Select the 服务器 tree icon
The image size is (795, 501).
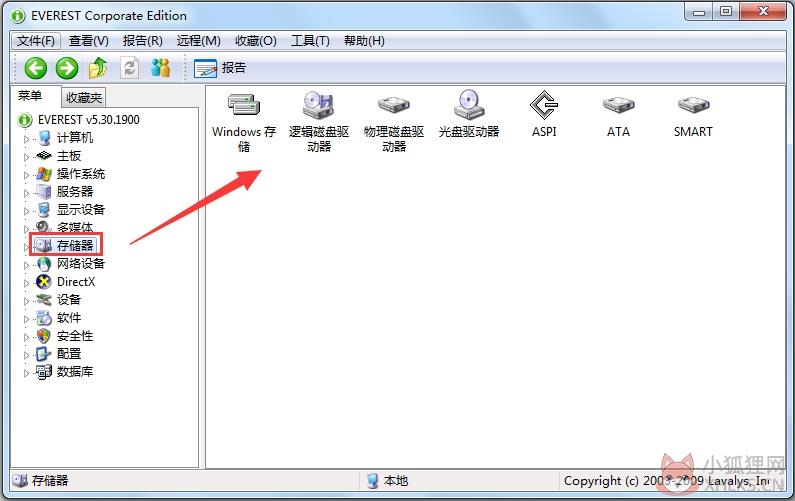[44, 192]
